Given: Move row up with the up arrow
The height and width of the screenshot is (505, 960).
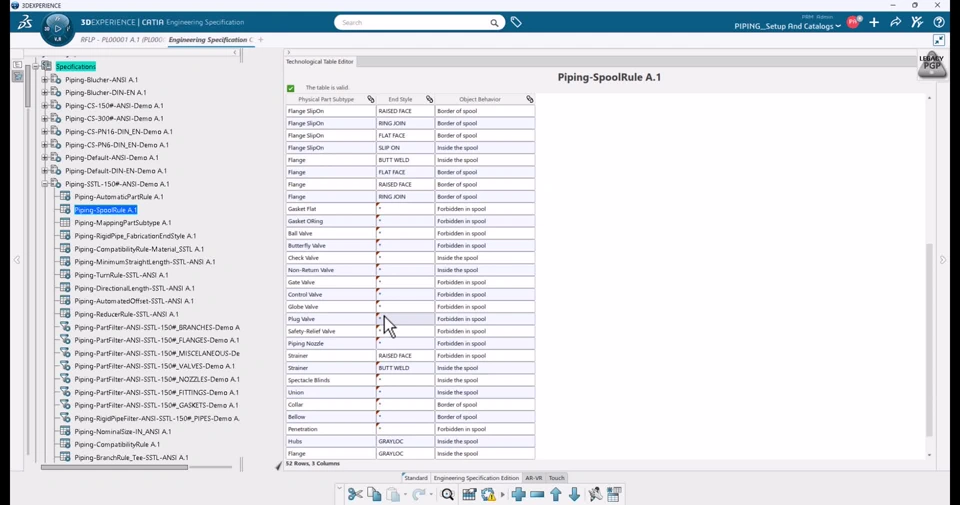Looking at the screenshot, I should point(555,495).
